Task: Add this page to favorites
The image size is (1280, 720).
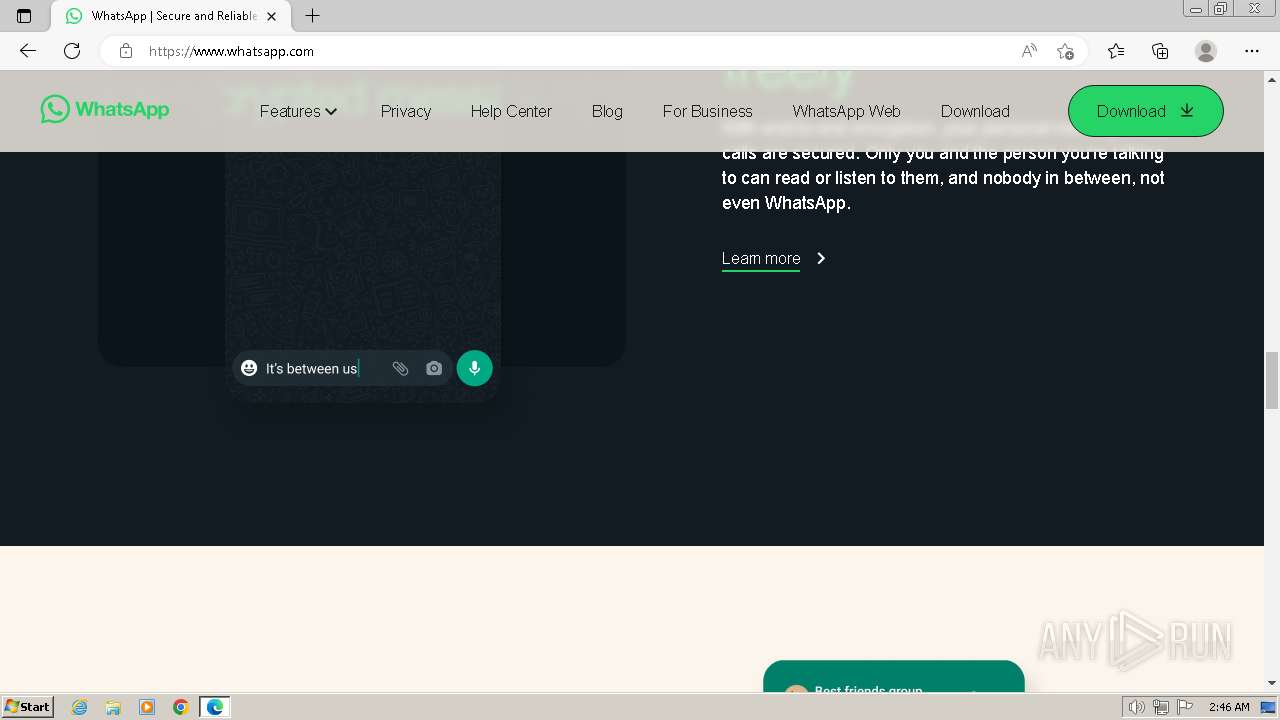Action: [1065, 51]
